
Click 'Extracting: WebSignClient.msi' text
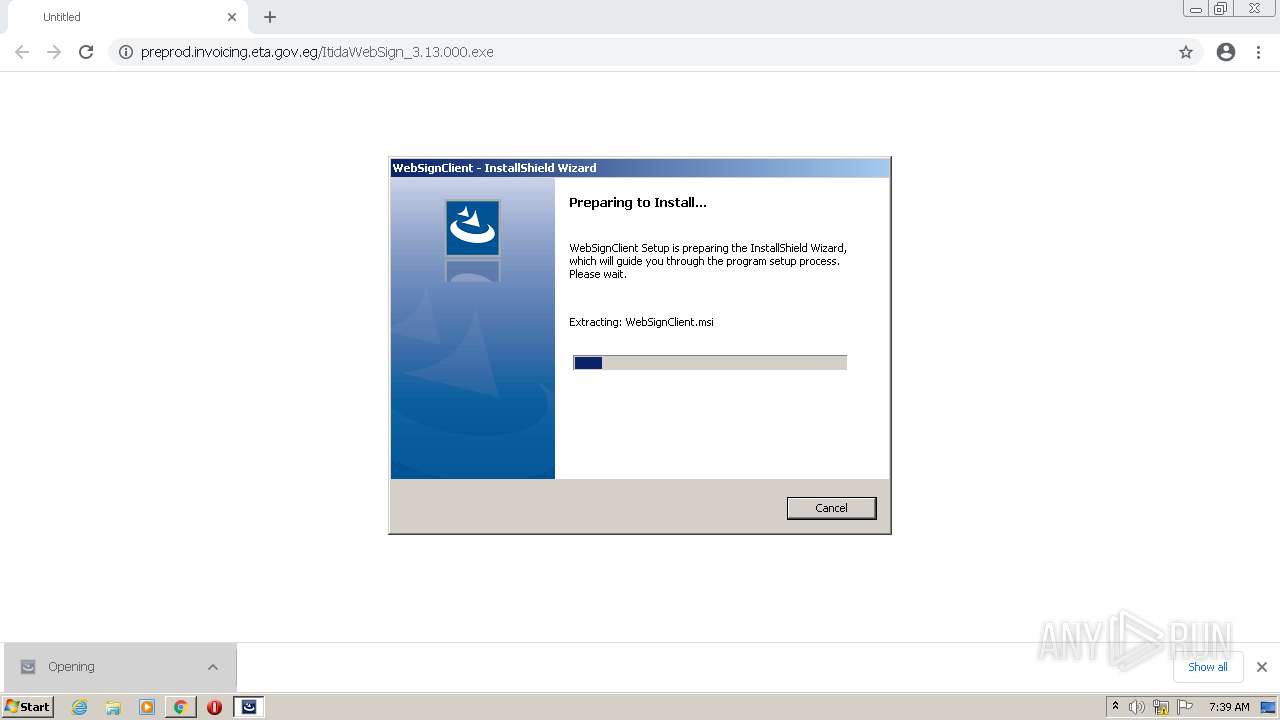click(641, 322)
